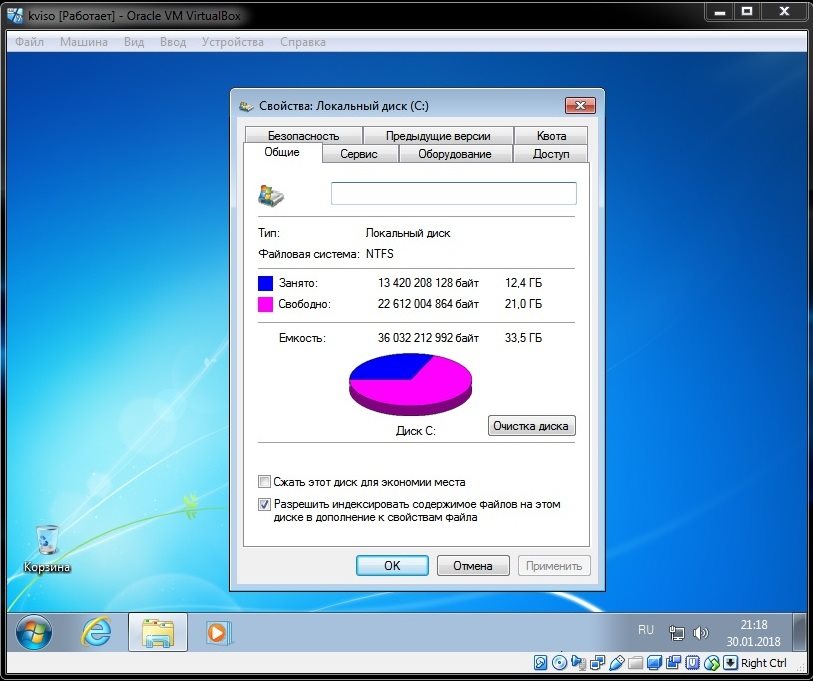Click the display icon in VirtualBox status bar
The image size is (813, 681).
[x=654, y=662]
